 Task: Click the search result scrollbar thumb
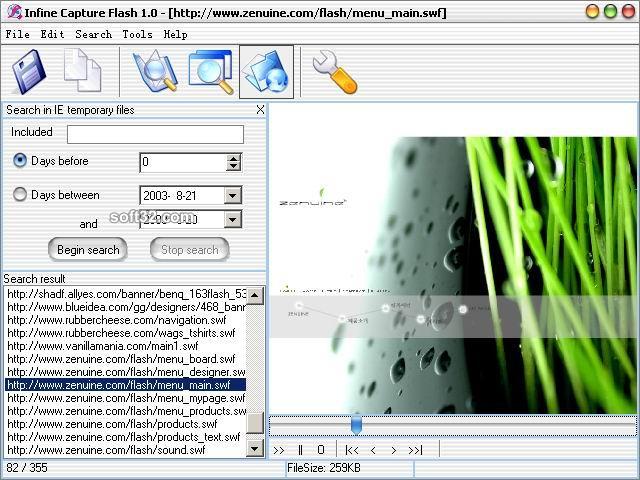click(255, 423)
